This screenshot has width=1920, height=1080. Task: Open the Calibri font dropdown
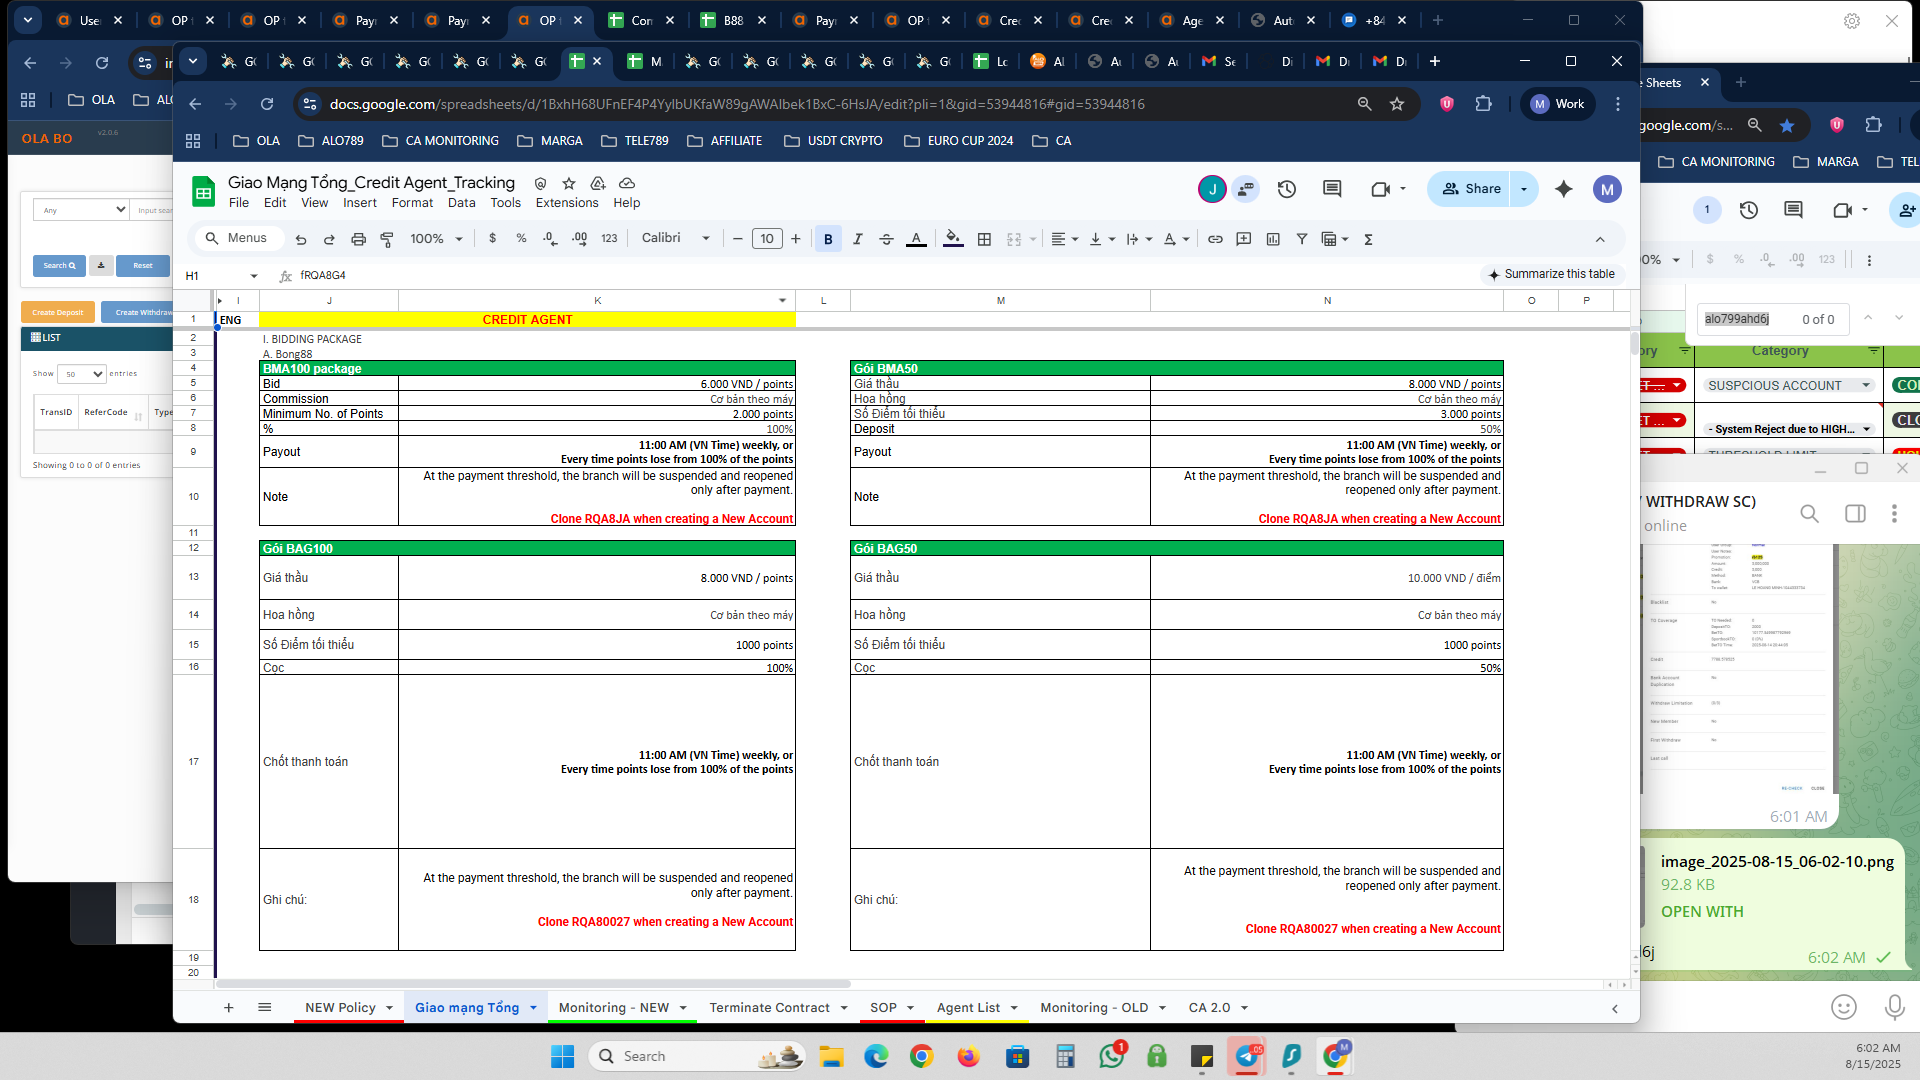[x=676, y=238]
